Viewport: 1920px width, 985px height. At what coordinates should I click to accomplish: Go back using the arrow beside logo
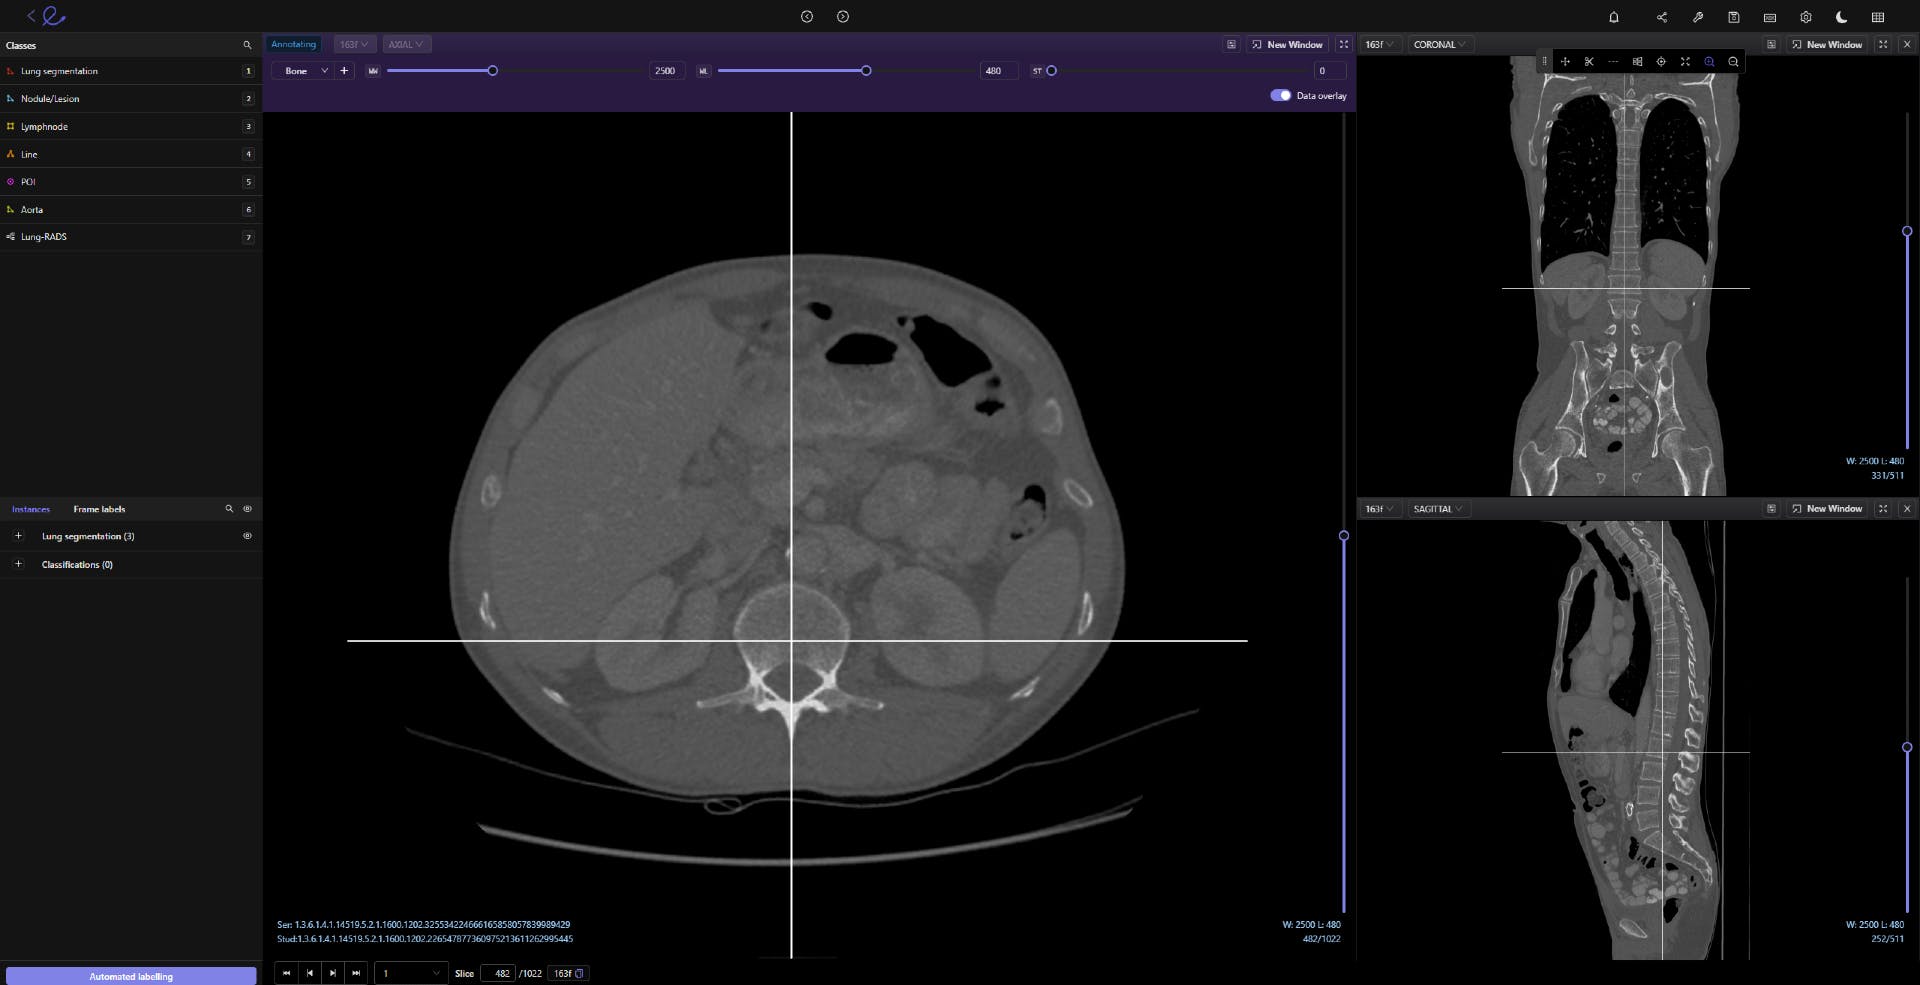pyautogui.click(x=31, y=16)
